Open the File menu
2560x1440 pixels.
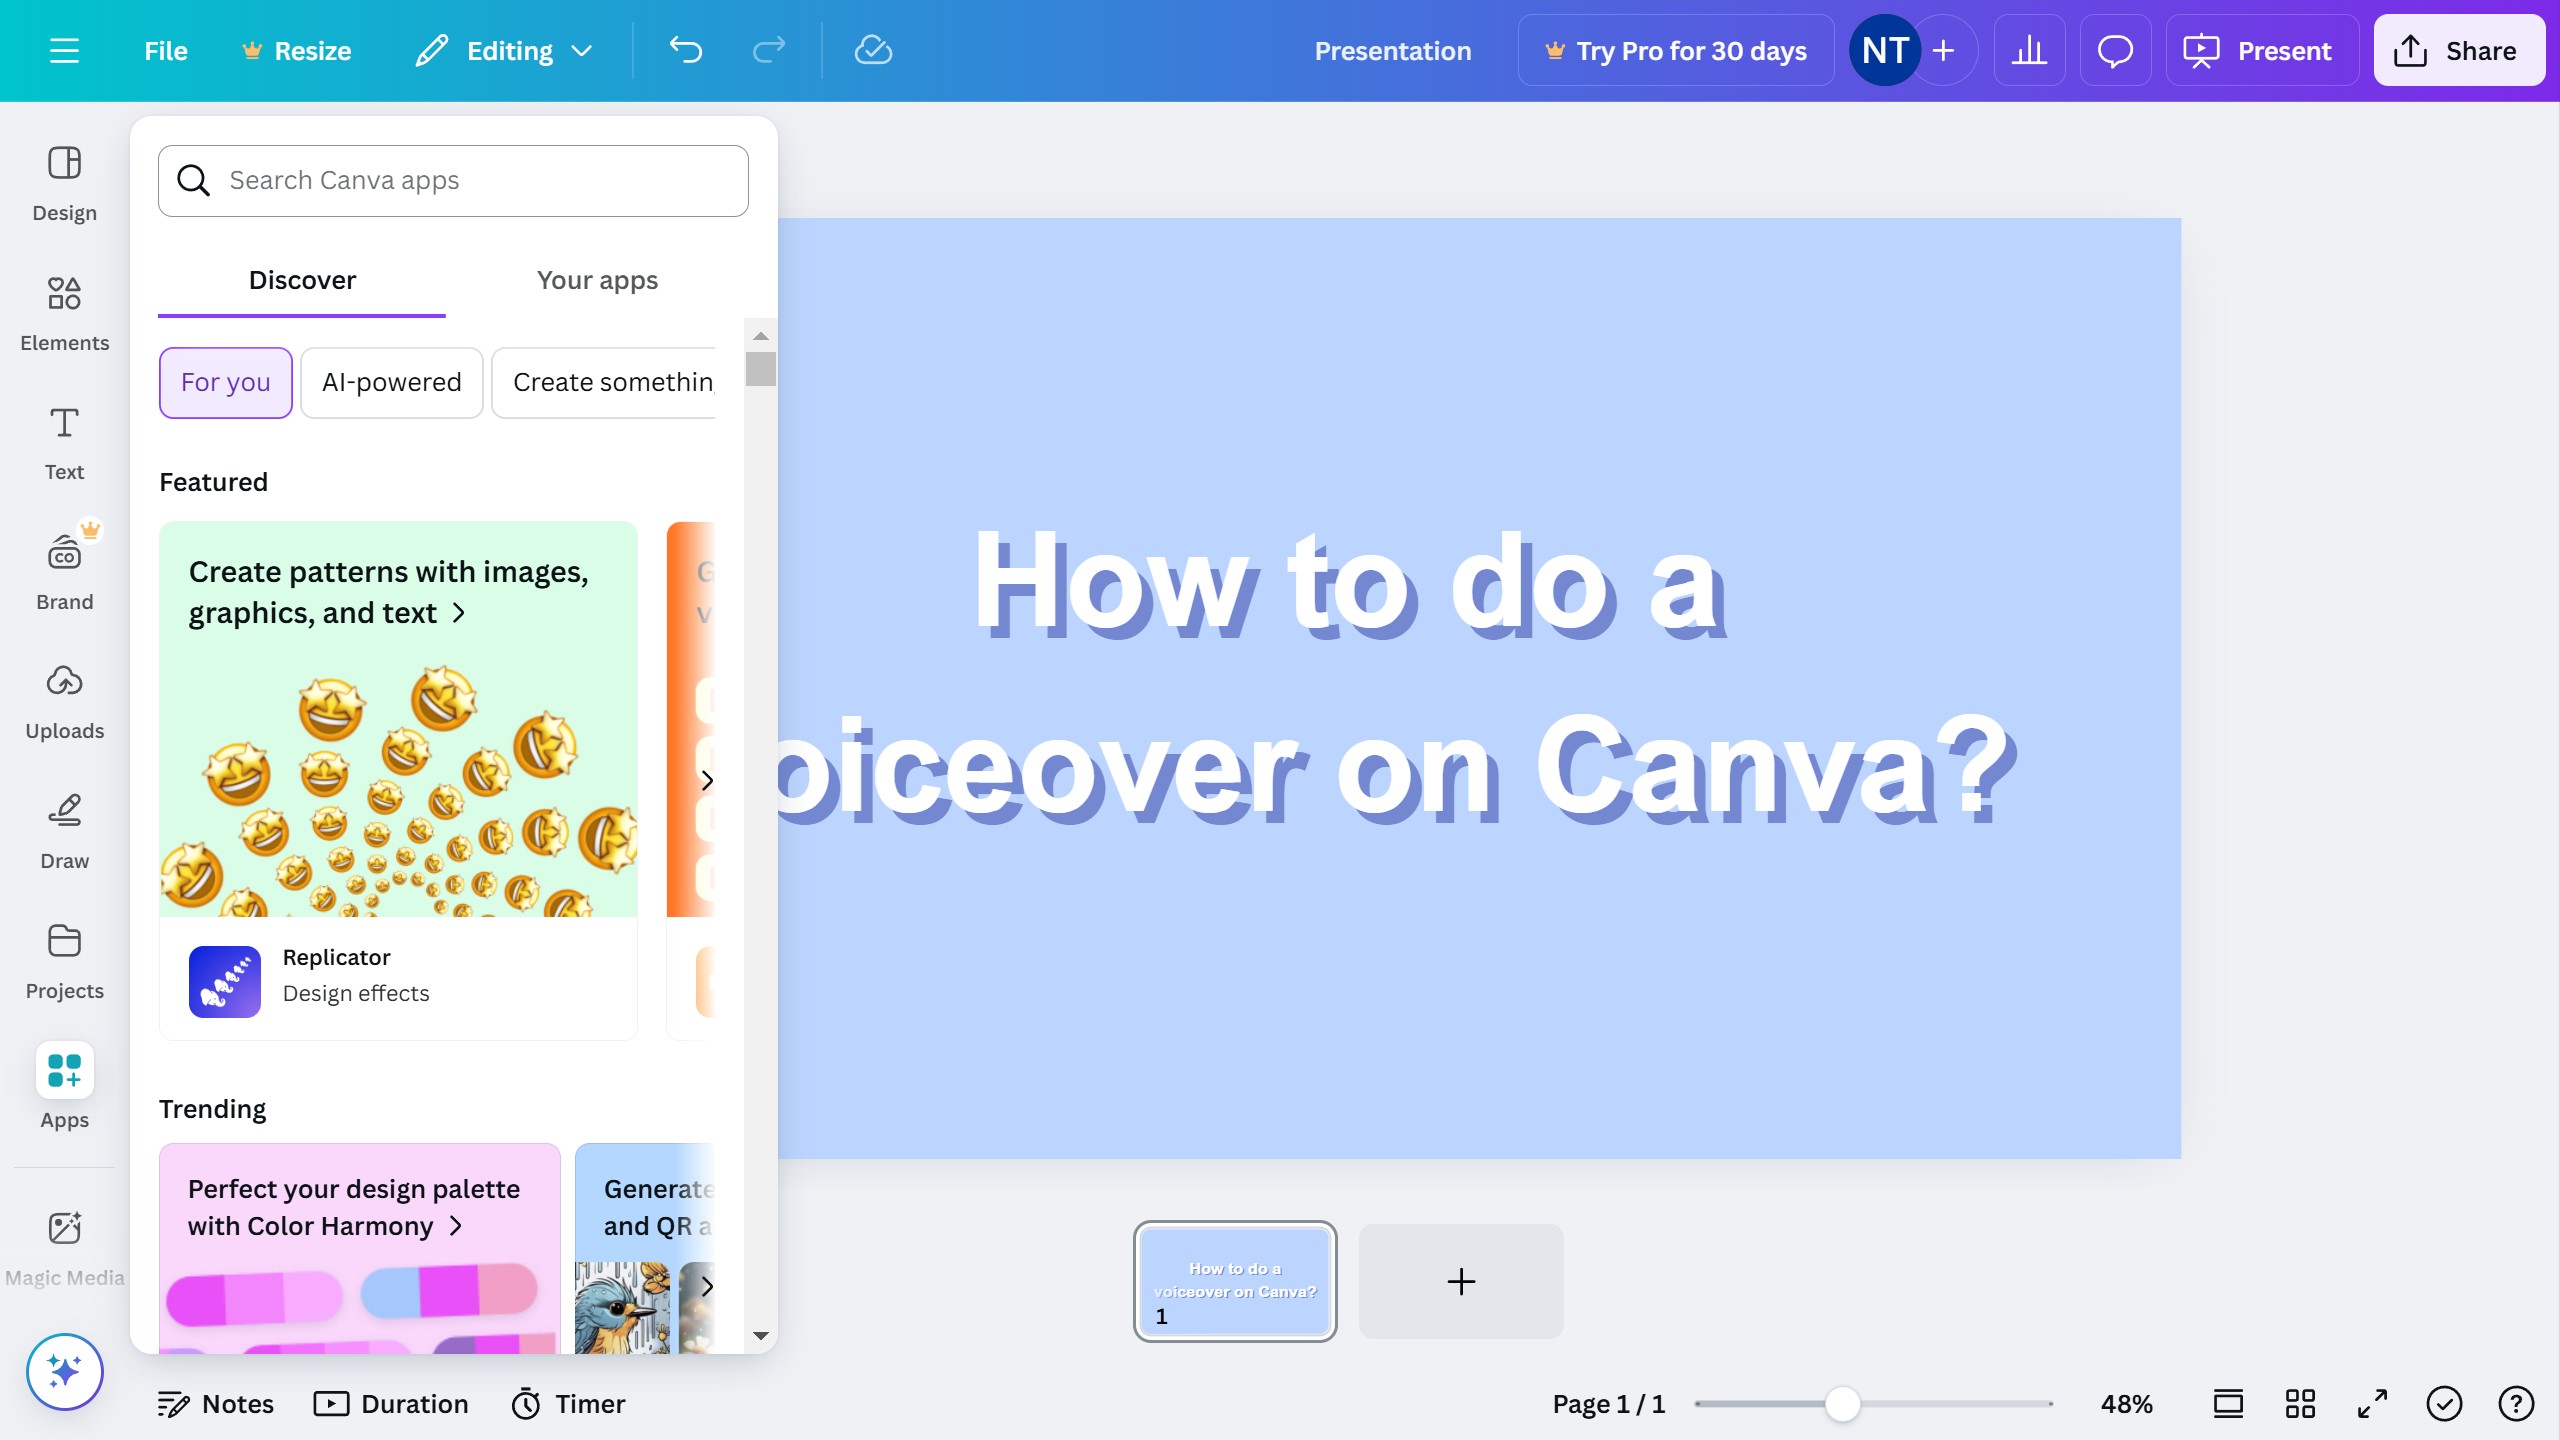point(165,50)
